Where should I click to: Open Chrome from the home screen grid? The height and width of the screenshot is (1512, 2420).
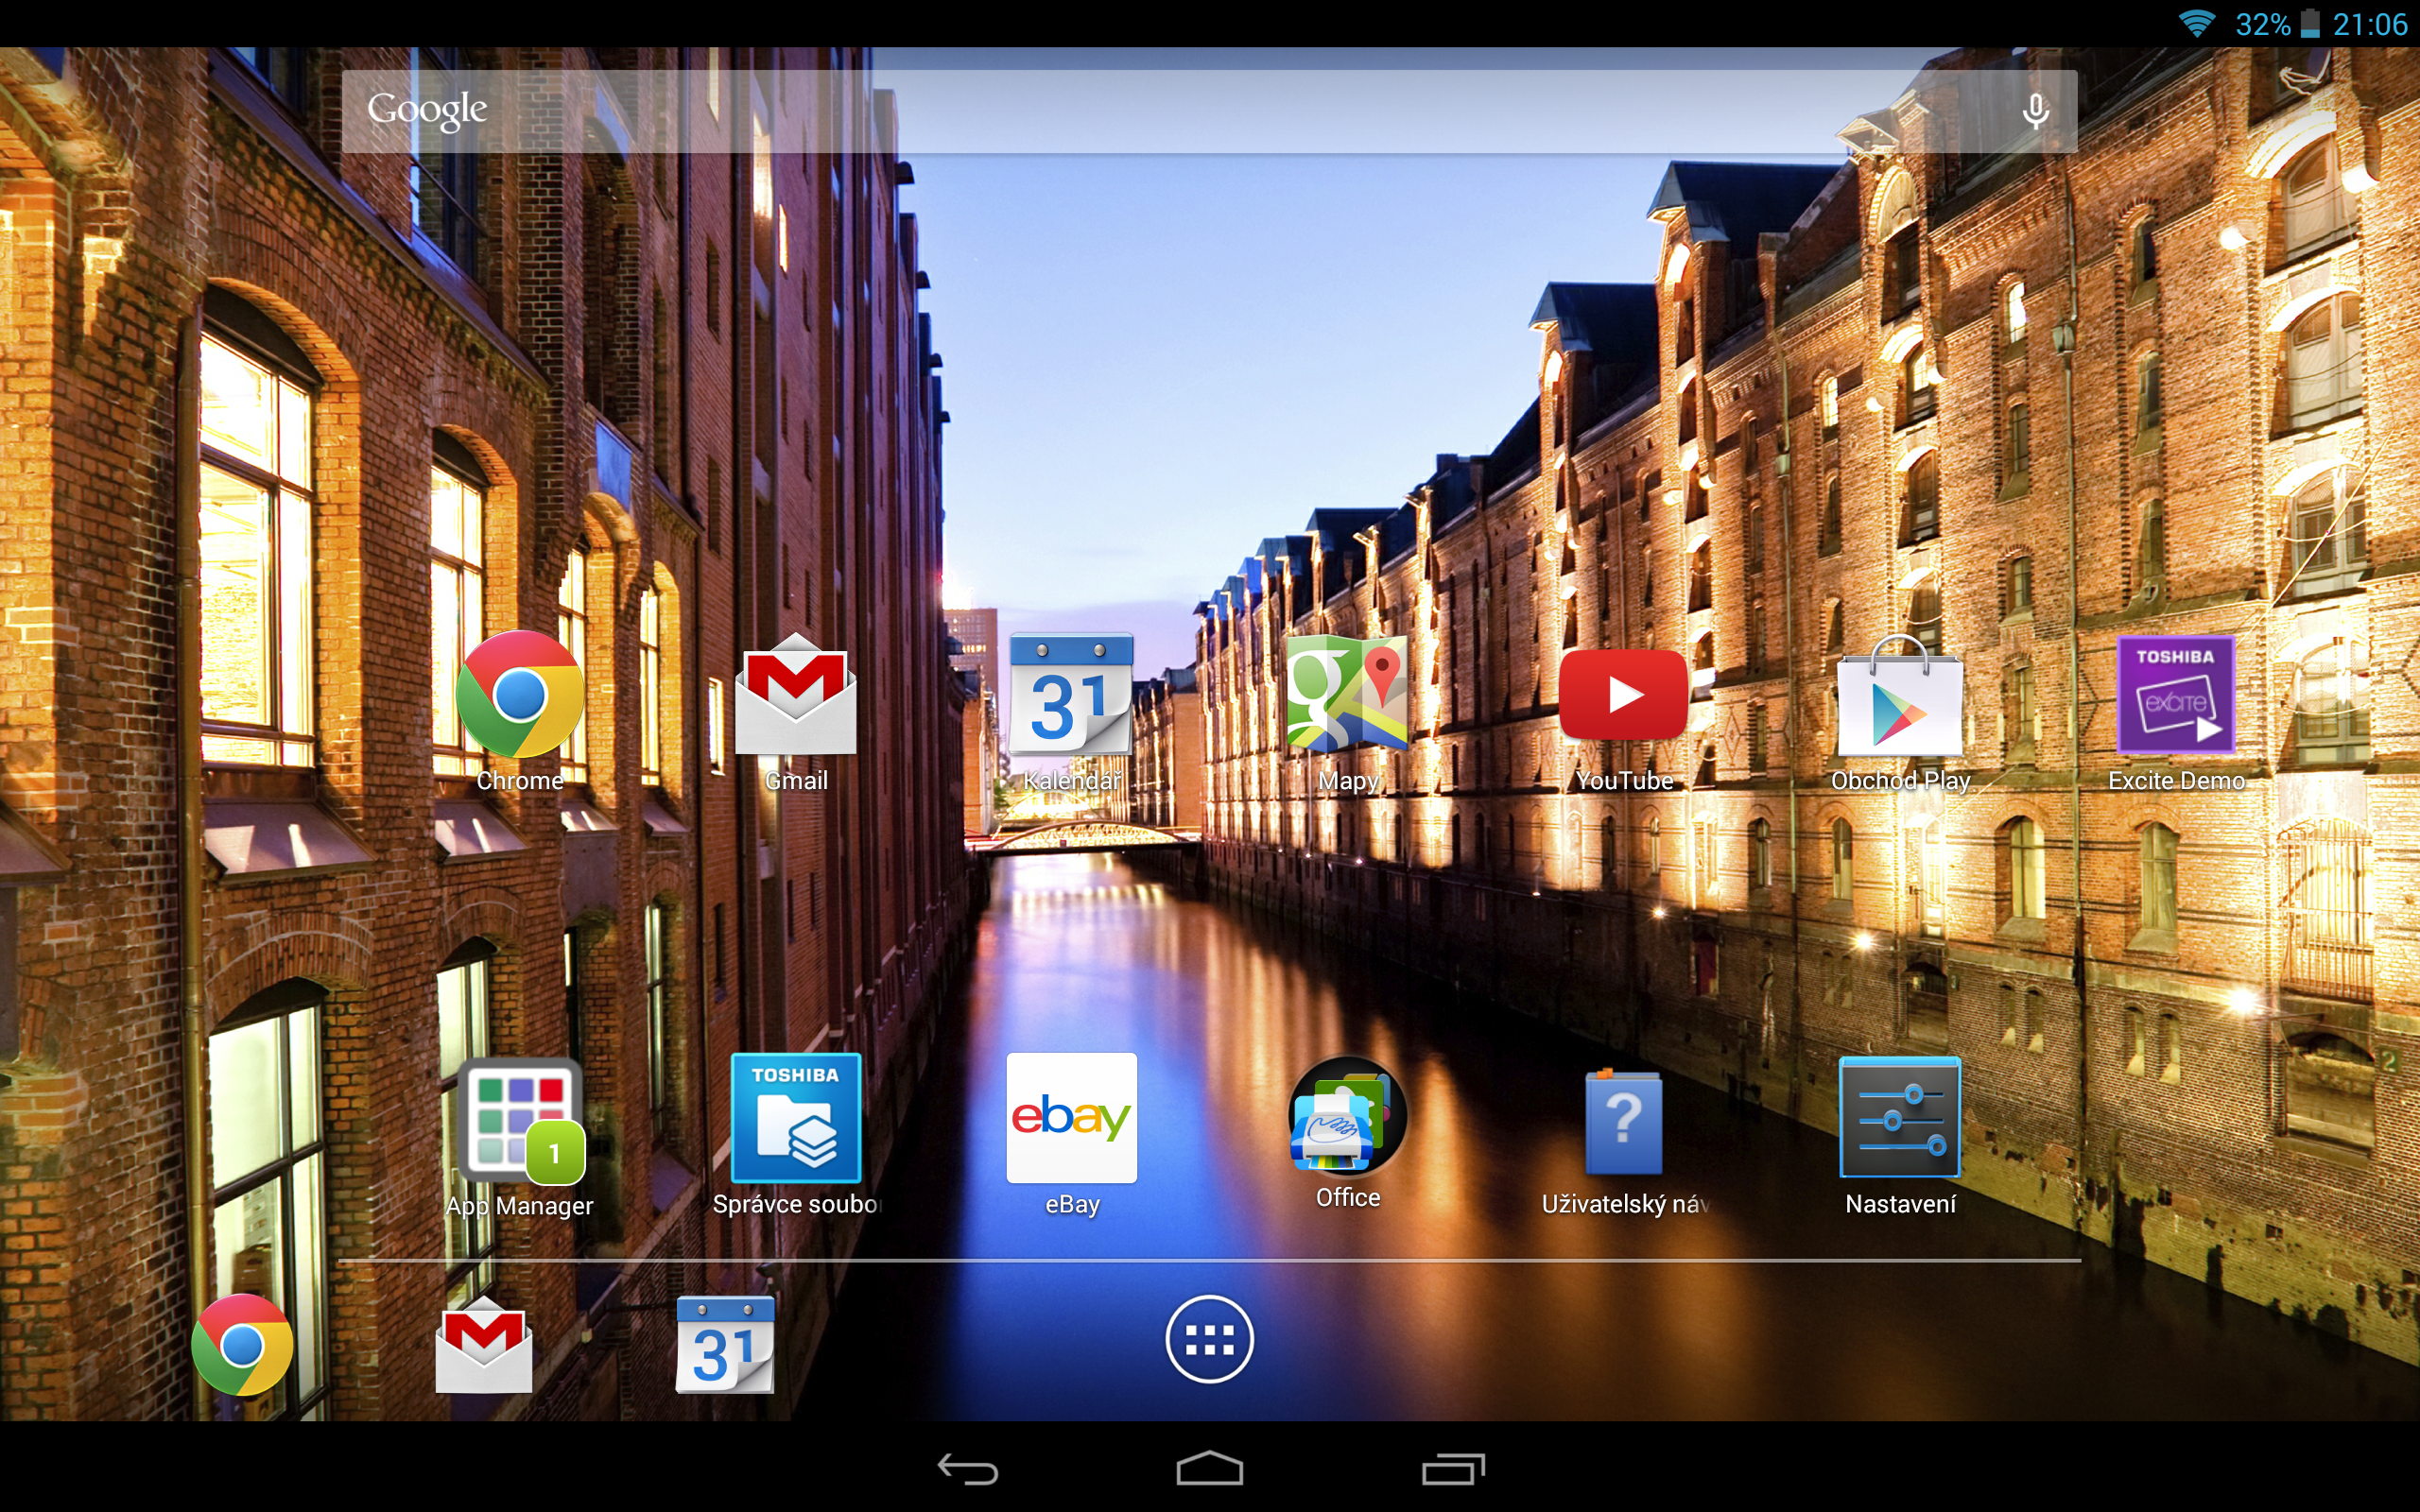point(519,694)
